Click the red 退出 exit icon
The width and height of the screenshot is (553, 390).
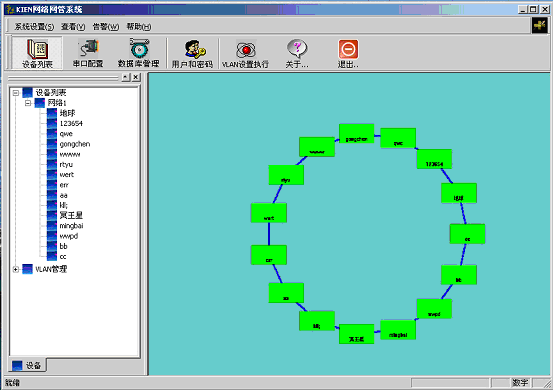pos(348,53)
